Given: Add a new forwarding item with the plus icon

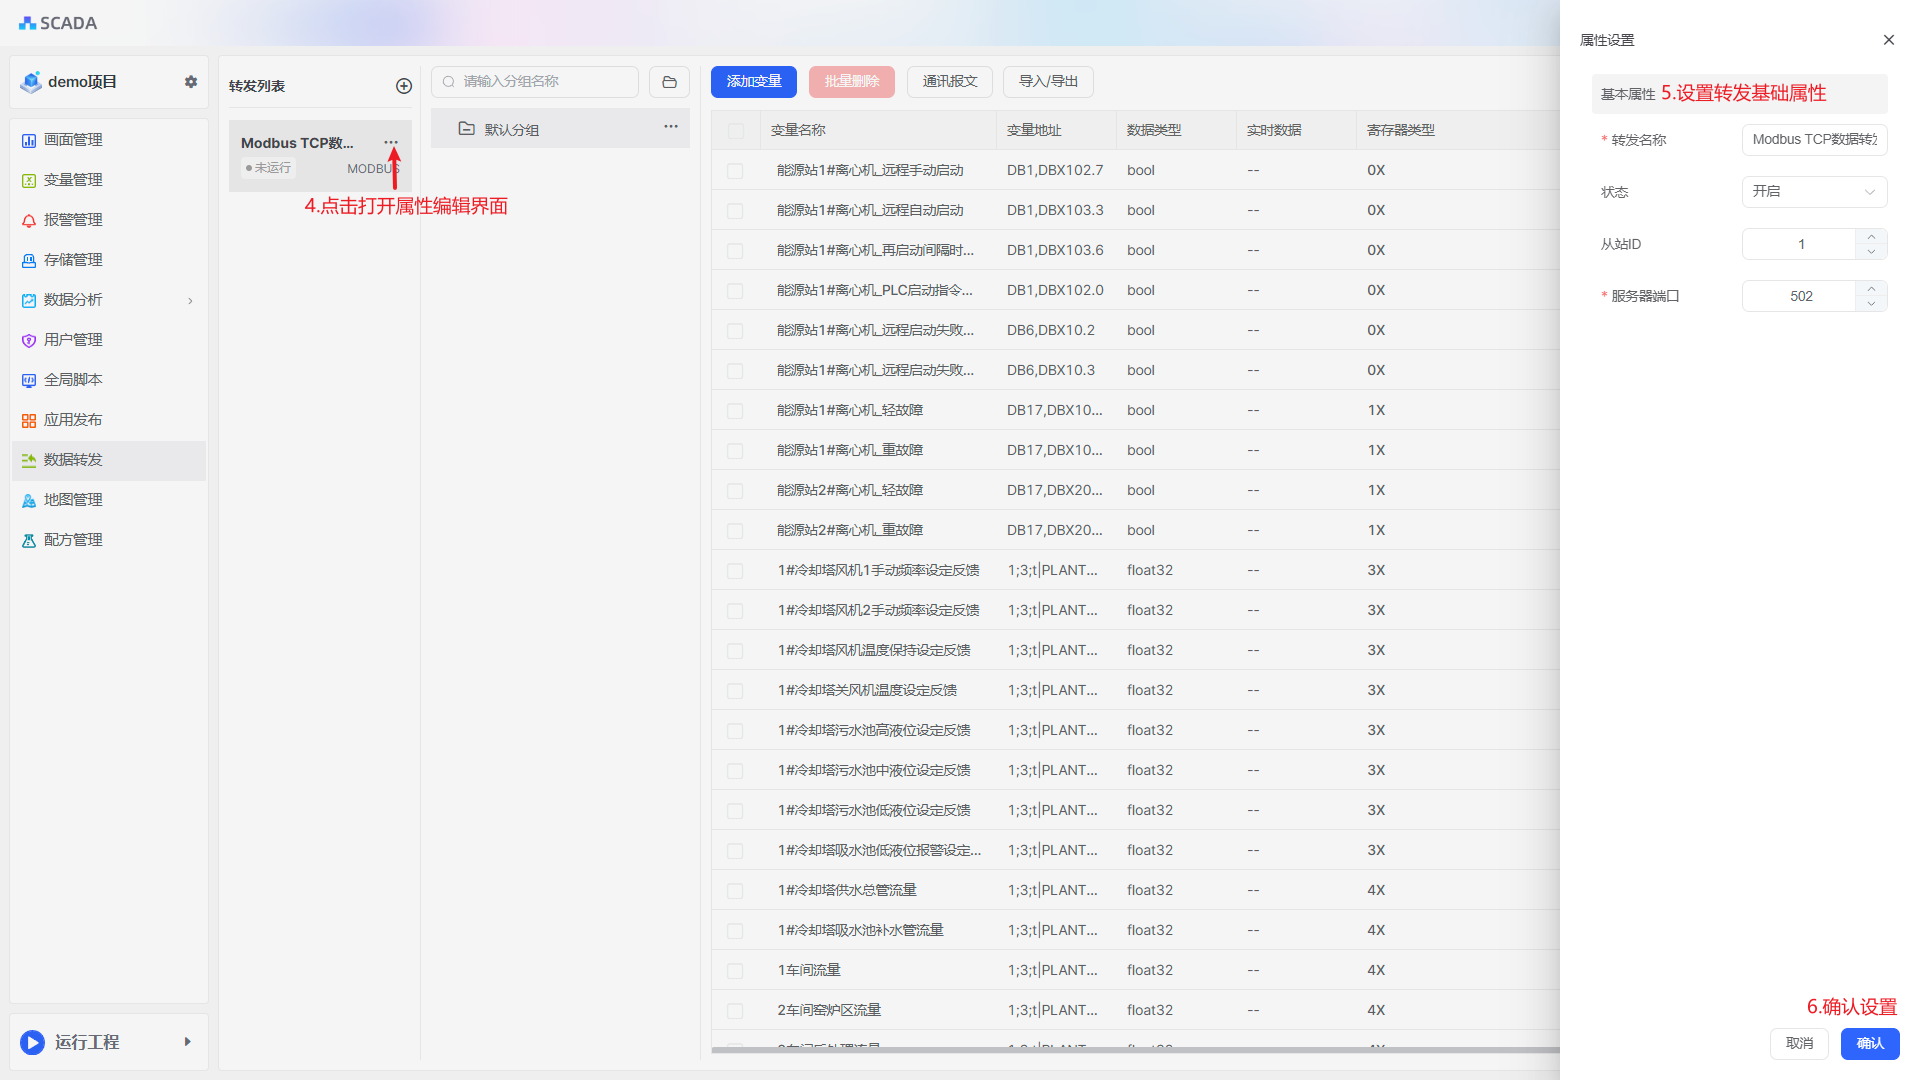Looking at the screenshot, I should pos(404,86).
